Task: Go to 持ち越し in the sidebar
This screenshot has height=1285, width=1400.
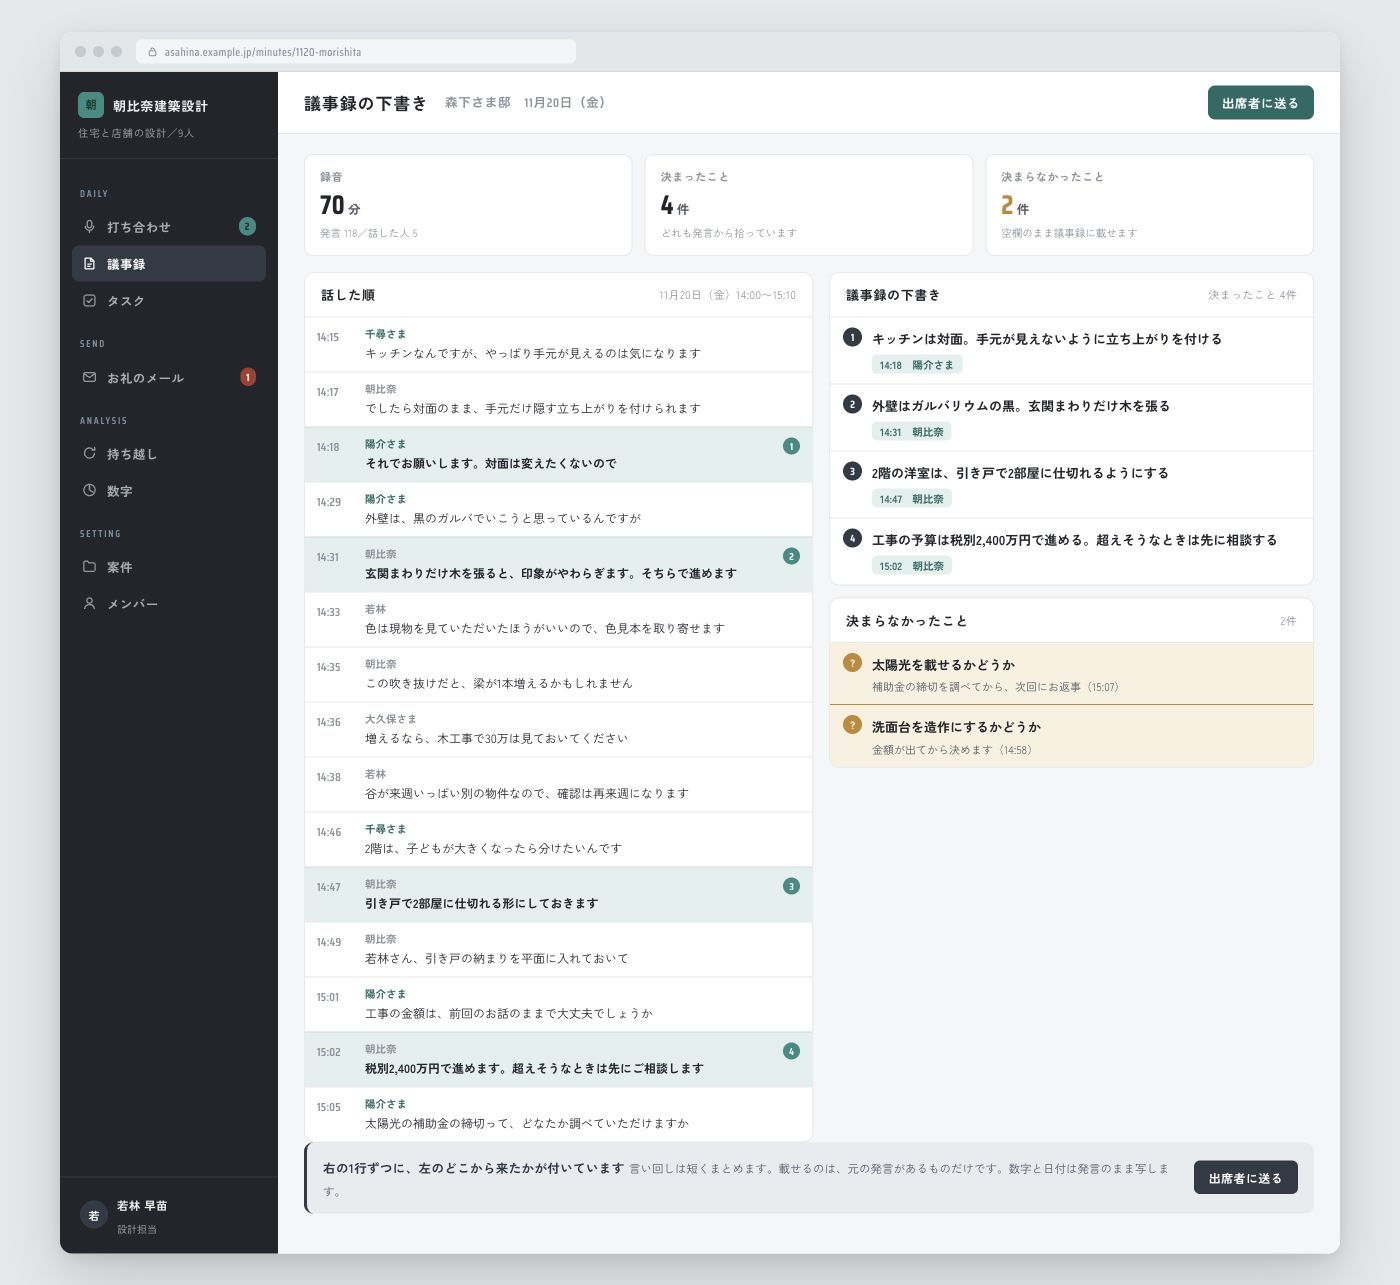Action: pos(169,454)
